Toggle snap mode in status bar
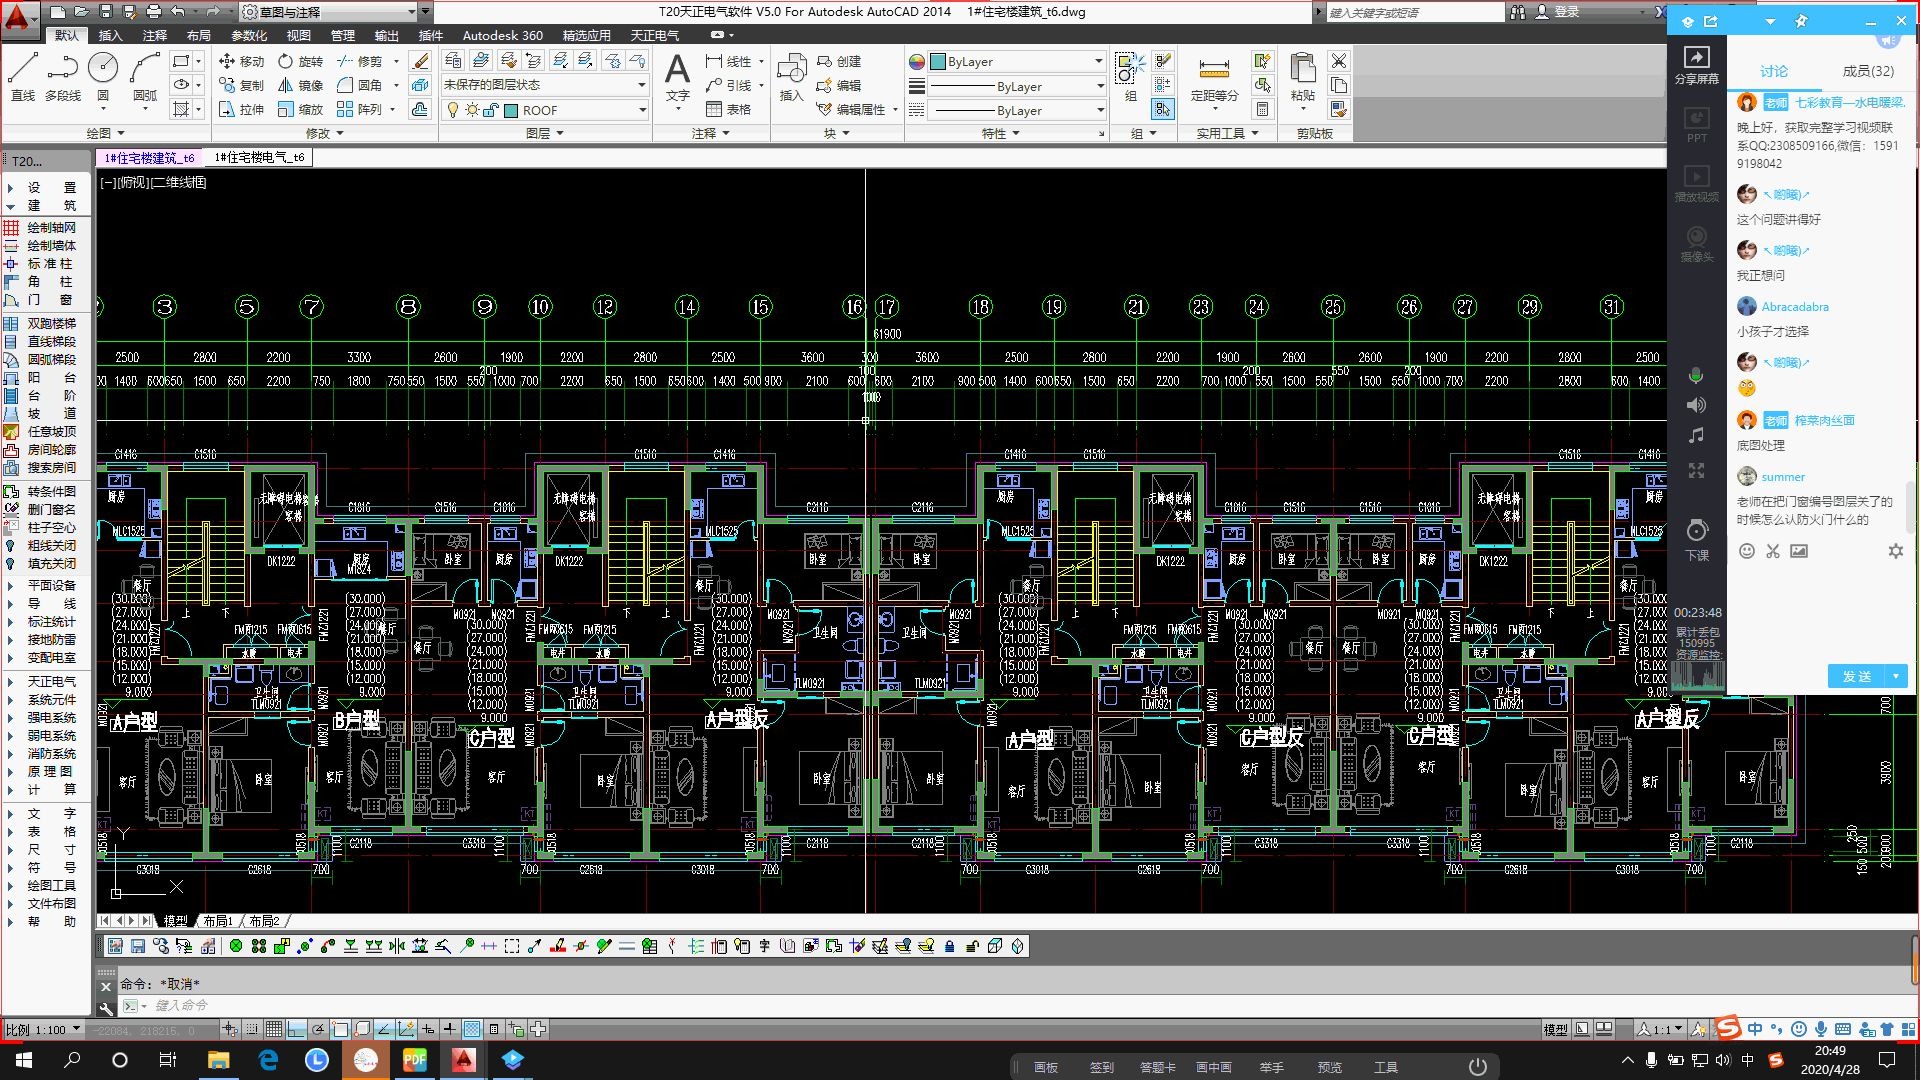1920x1080 pixels. click(x=252, y=1029)
